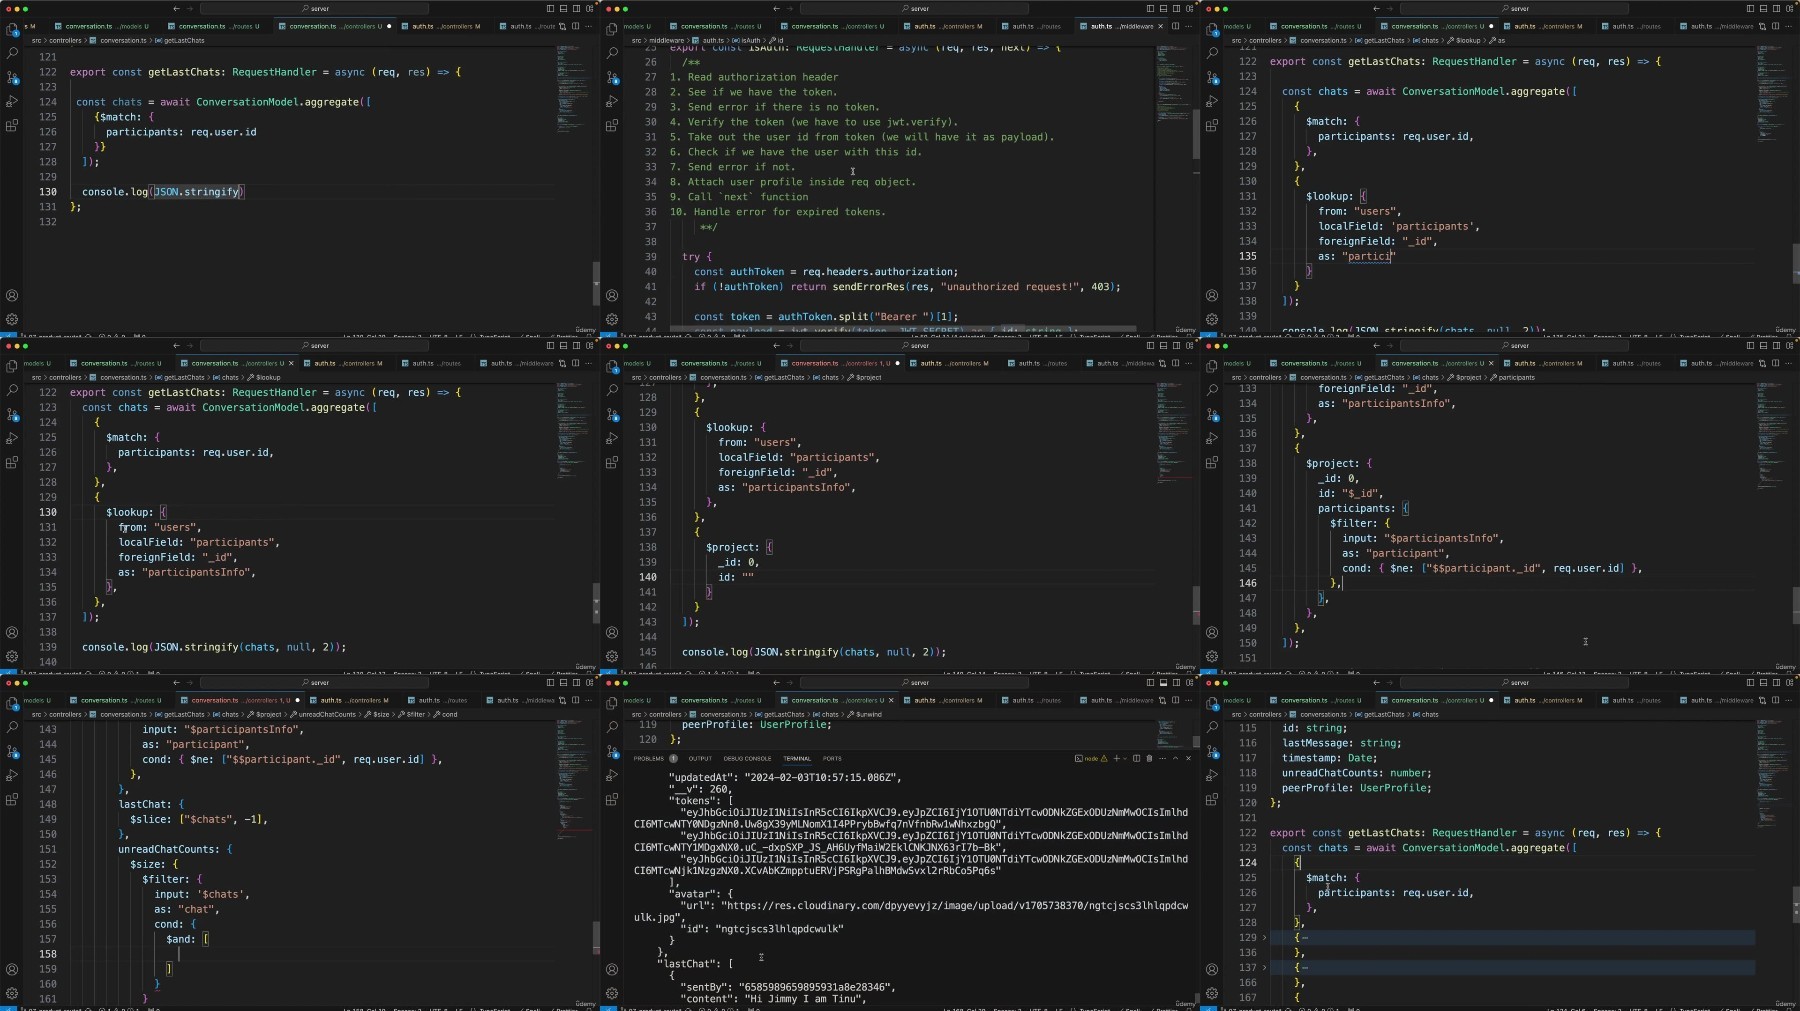Maximize the terminal panel with the chevron-up icon

click(1175, 758)
